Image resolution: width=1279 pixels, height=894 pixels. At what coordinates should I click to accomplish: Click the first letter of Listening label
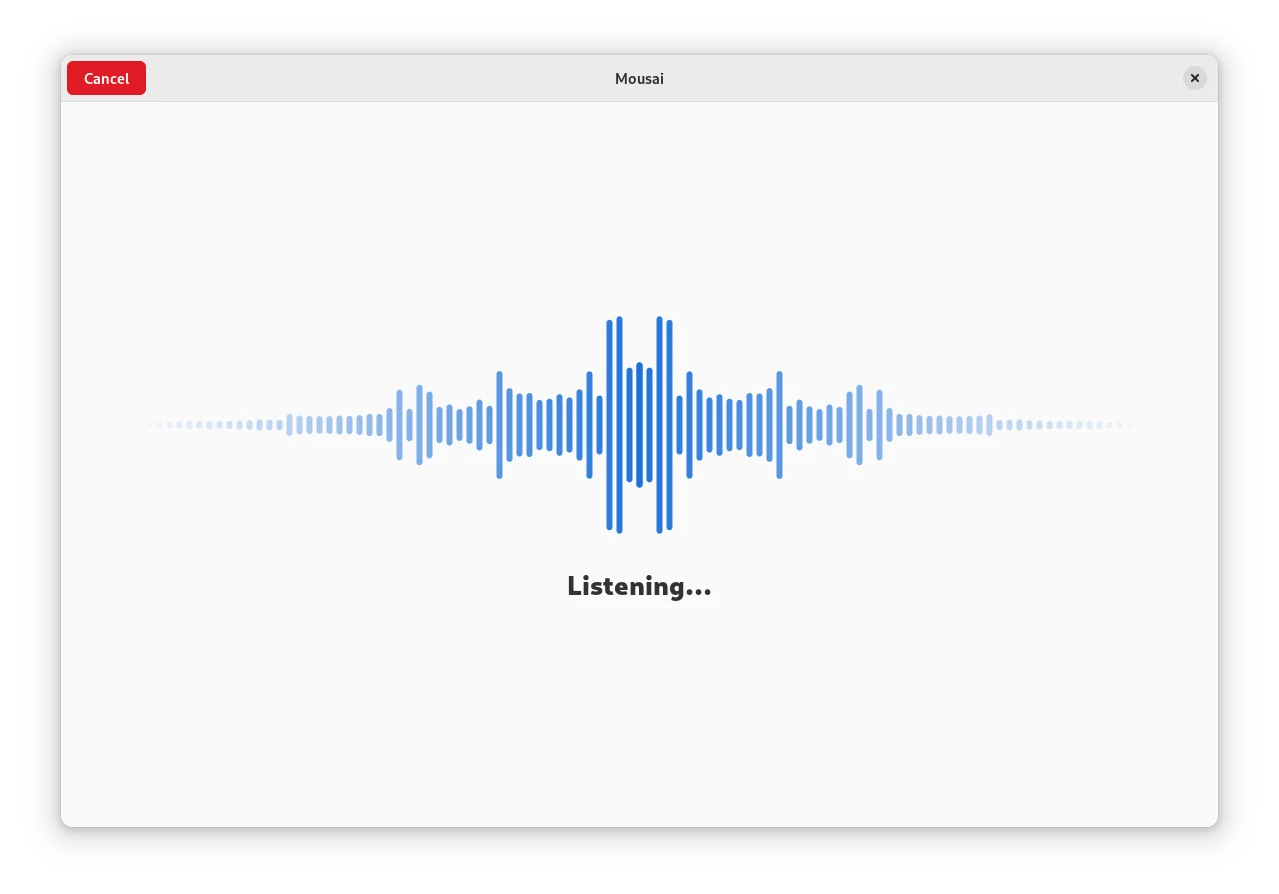[574, 585]
